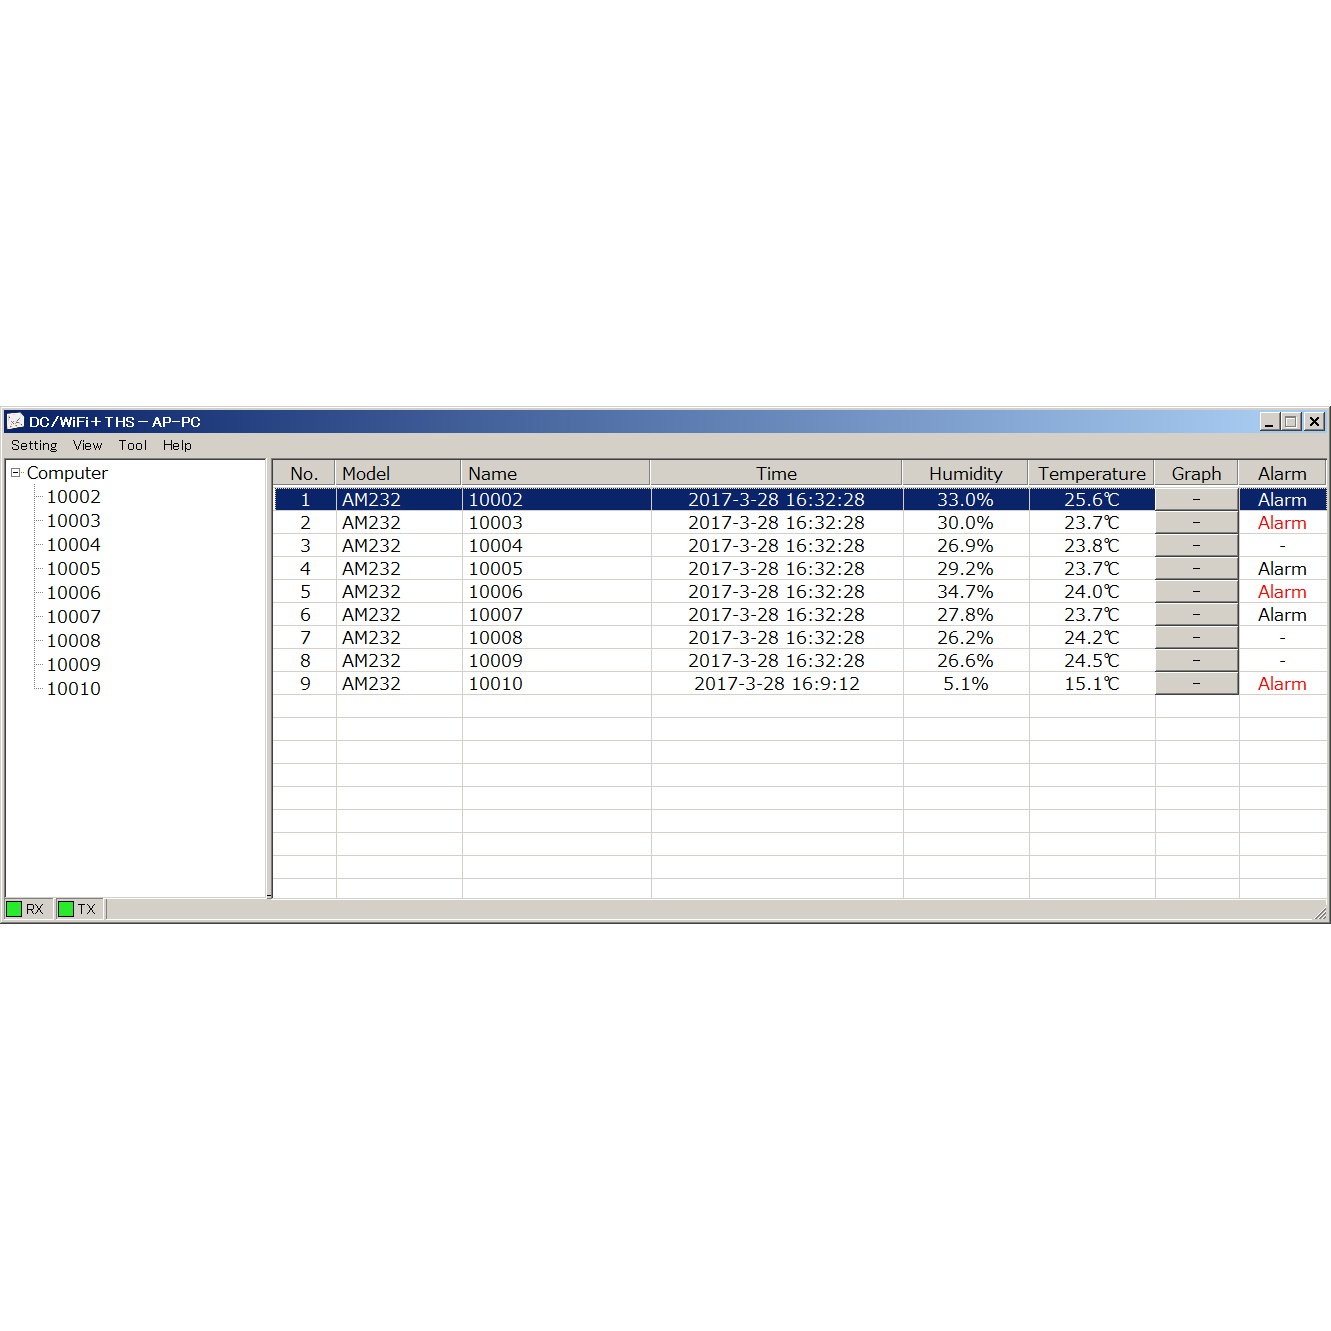Select device 10004 in the tree
The width and height of the screenshot is (1331, 1331).
pos(74,545)
